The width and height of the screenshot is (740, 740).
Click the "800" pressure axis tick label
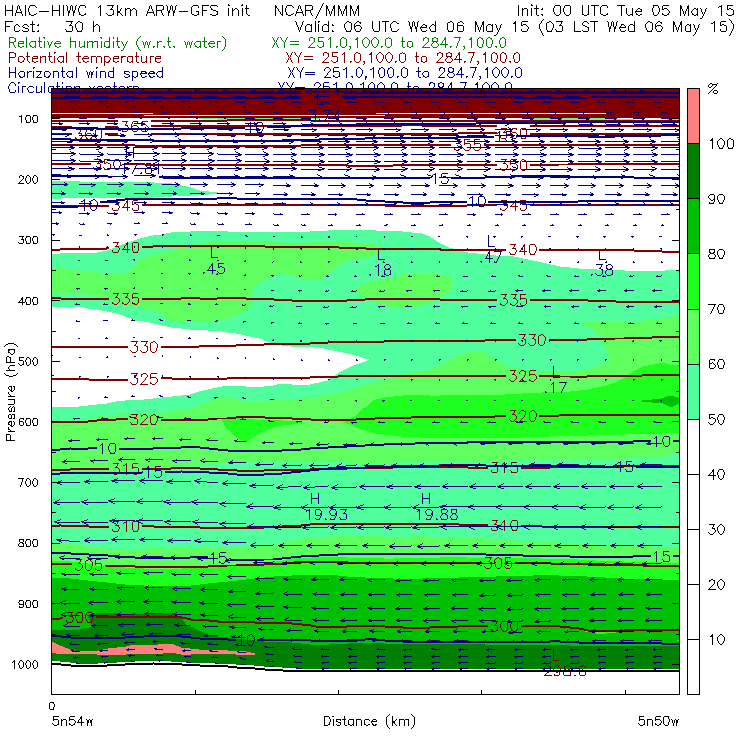[x=28, y=543]
